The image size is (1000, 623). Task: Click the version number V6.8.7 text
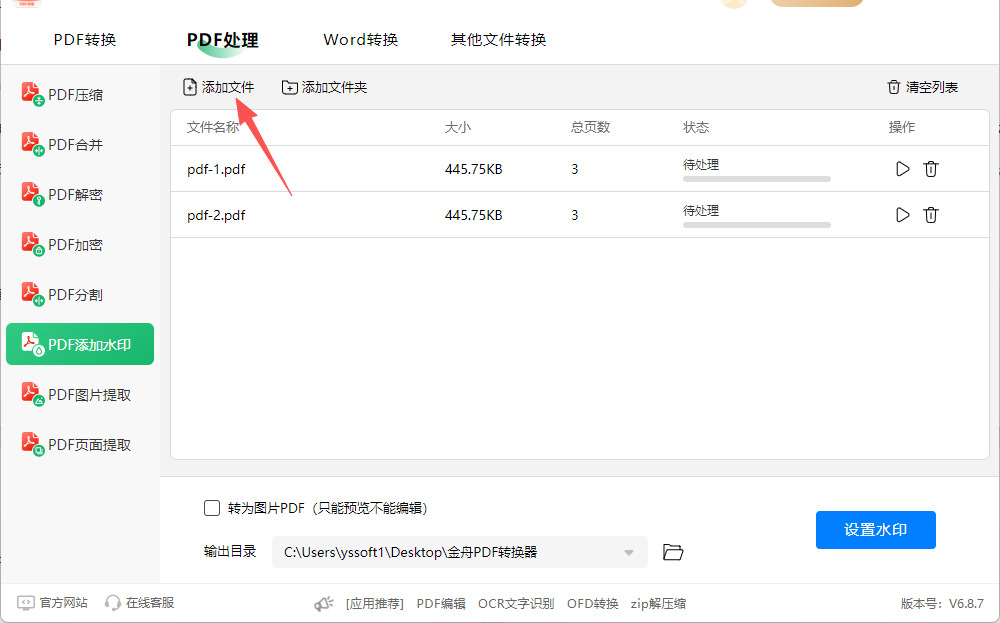(966, 603)
